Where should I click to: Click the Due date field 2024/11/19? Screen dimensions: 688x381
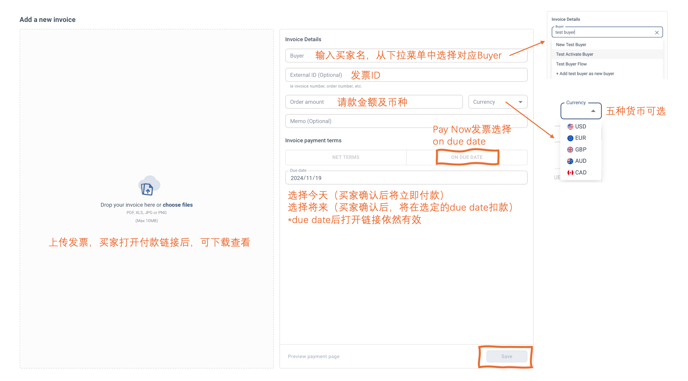406,177
